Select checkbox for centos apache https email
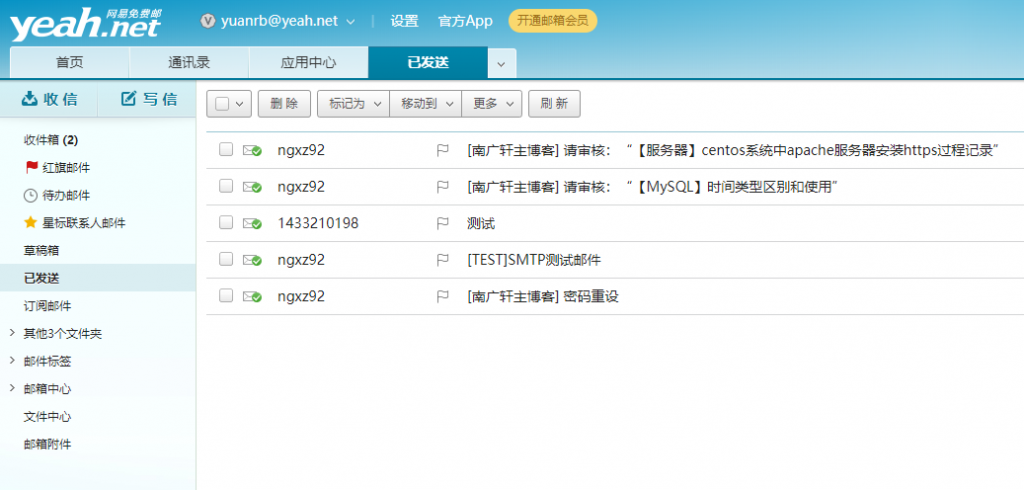Image resolution: width=1024 pixels, height=490 pixels. pos(226,150)
